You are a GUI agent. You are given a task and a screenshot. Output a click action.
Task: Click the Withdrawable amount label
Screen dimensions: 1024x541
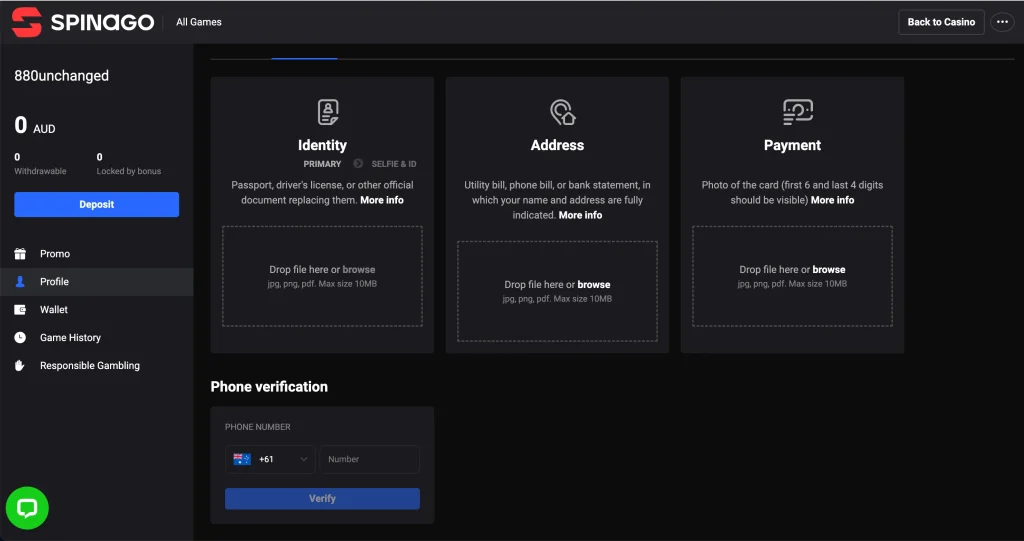(40, 171)
